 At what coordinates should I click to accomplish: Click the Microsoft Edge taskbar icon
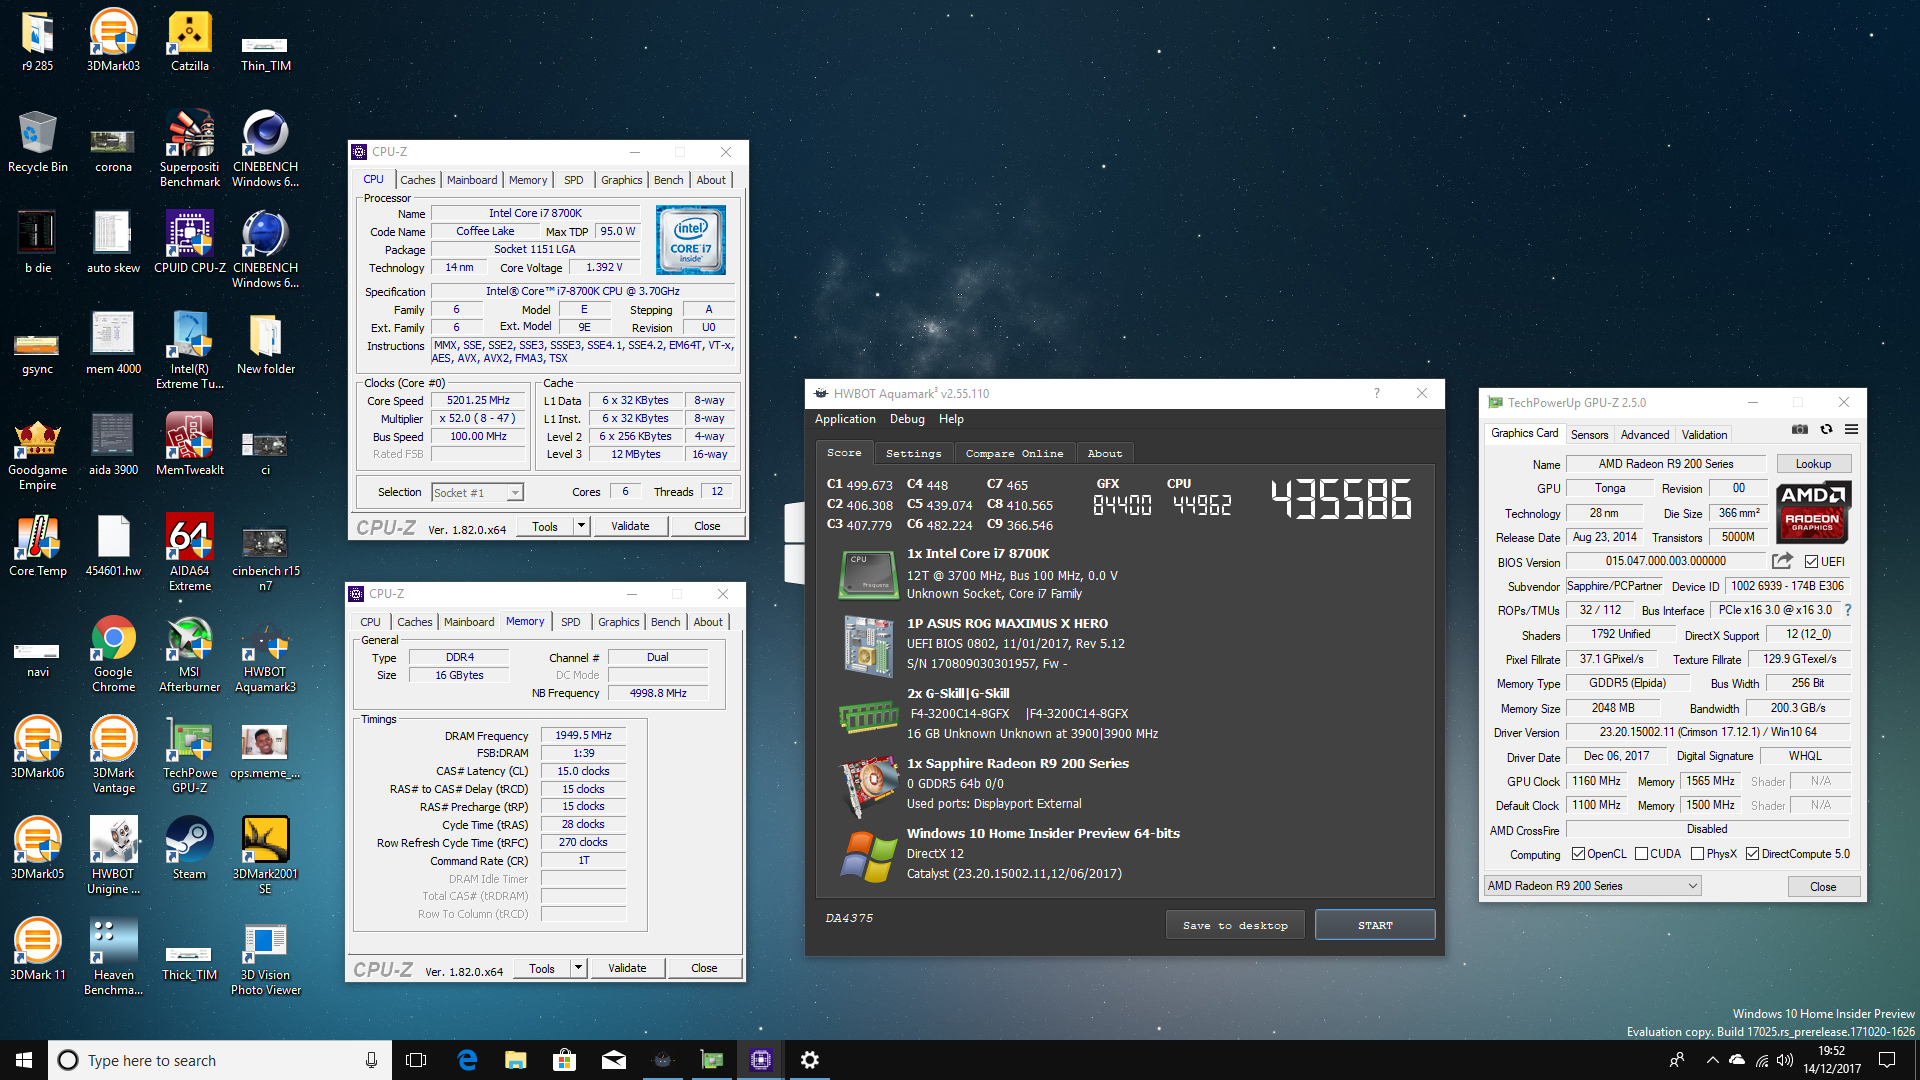point(467,1060)
